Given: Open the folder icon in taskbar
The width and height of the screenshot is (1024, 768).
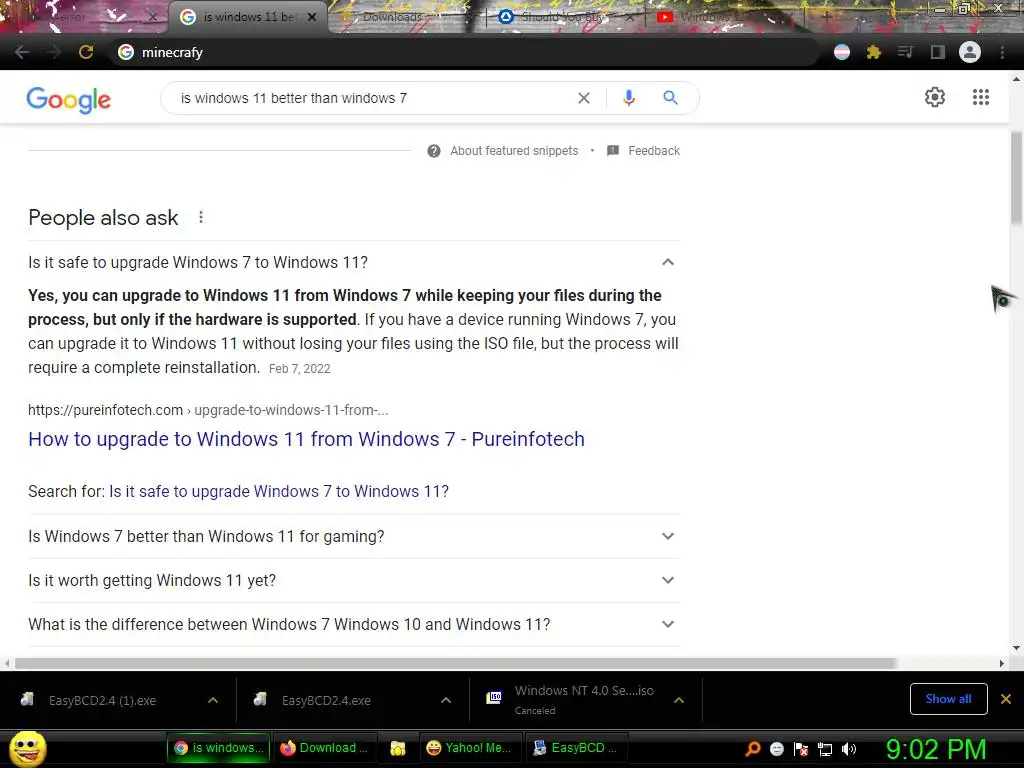Looking at the screenshot, I should [x=398, y=748].
